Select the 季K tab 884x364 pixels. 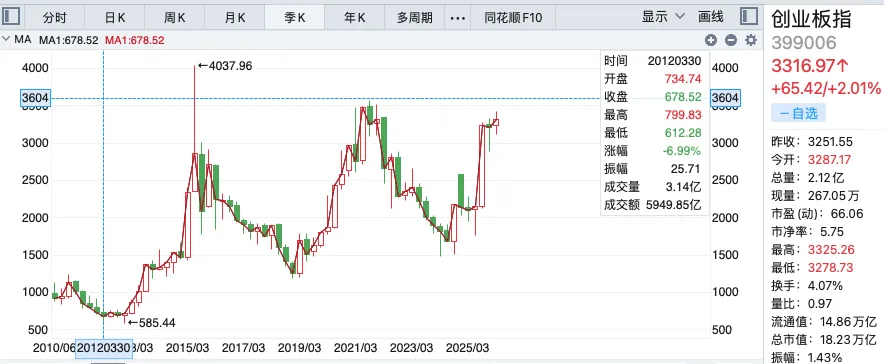pos(294,18)
